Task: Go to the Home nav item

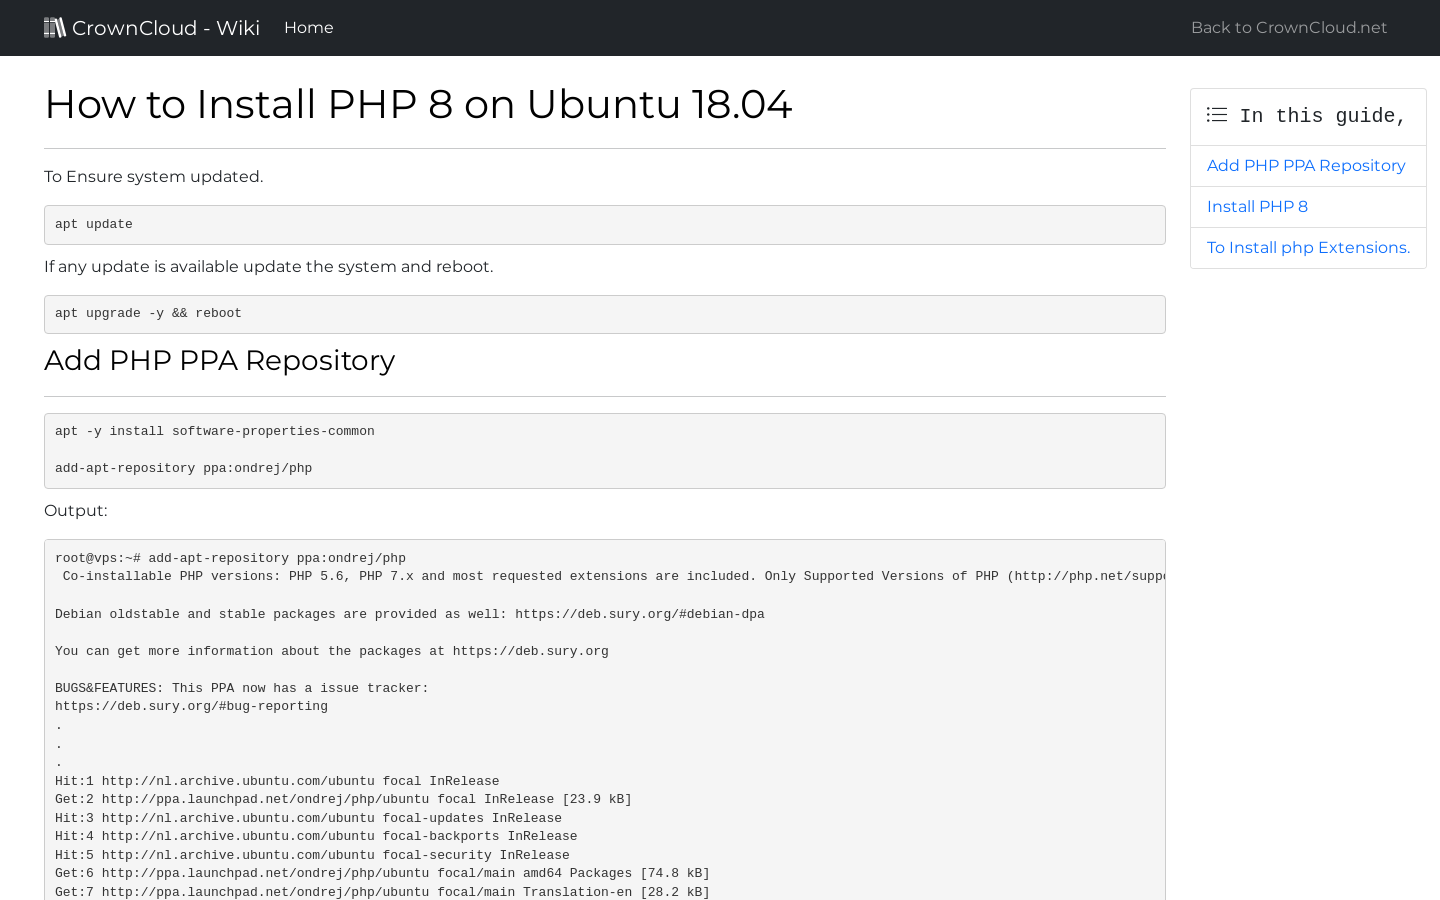Action: click(308, 28)
